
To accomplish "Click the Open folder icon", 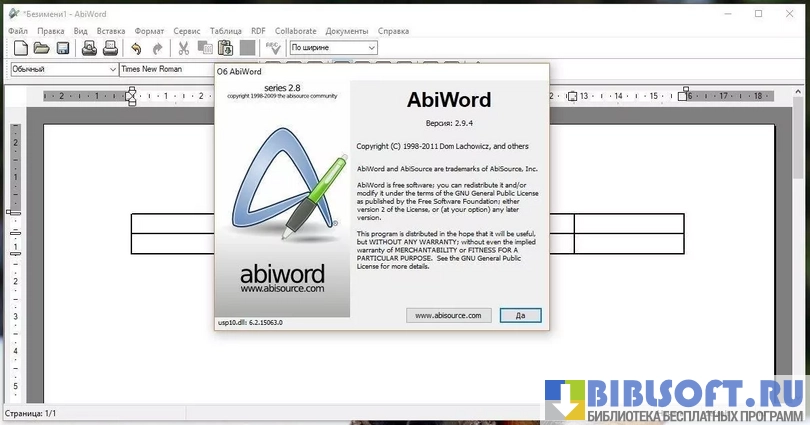I will click(41, 48).
